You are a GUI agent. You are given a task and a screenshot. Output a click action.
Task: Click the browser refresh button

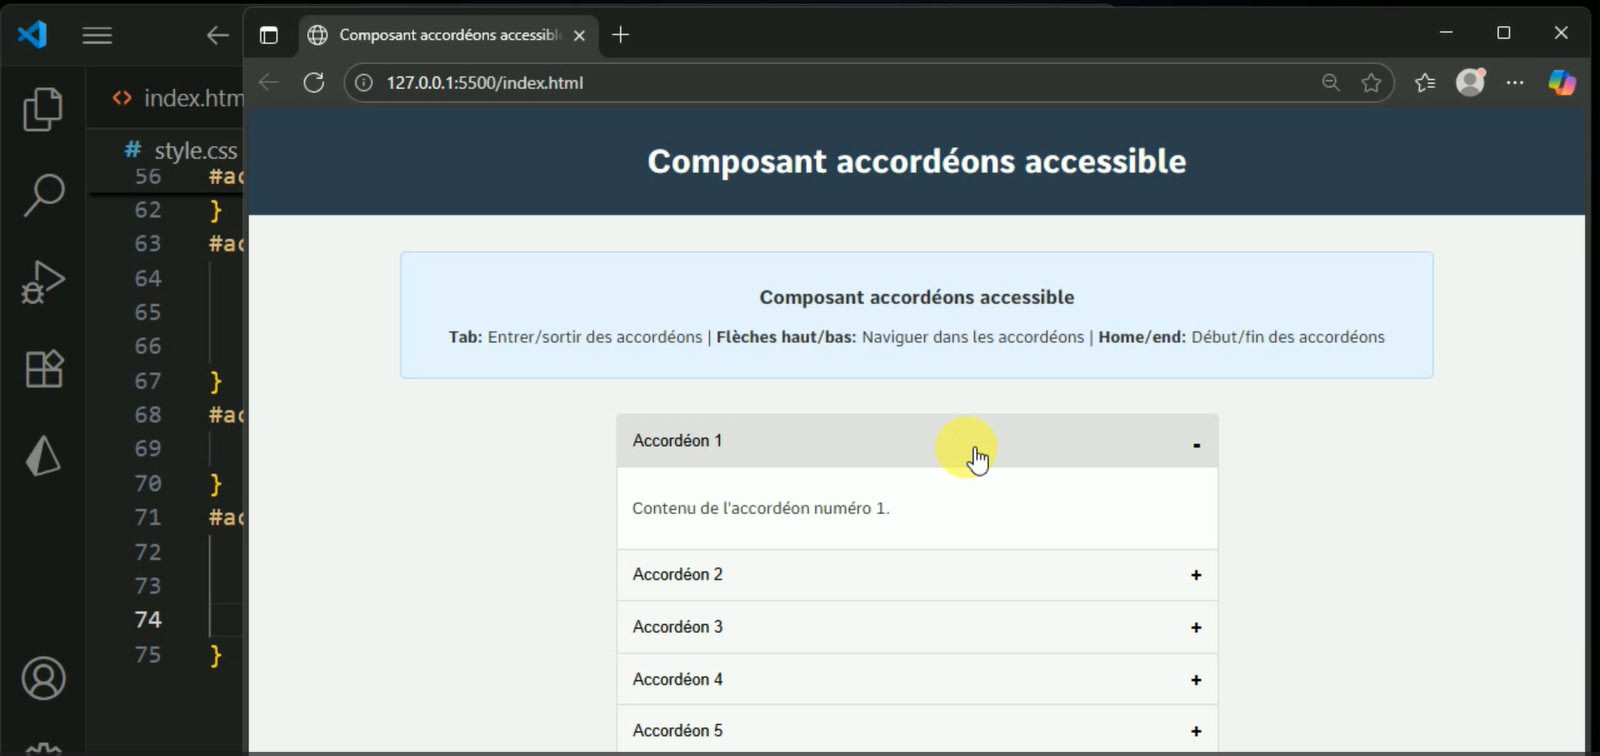[x=314, y=83]
